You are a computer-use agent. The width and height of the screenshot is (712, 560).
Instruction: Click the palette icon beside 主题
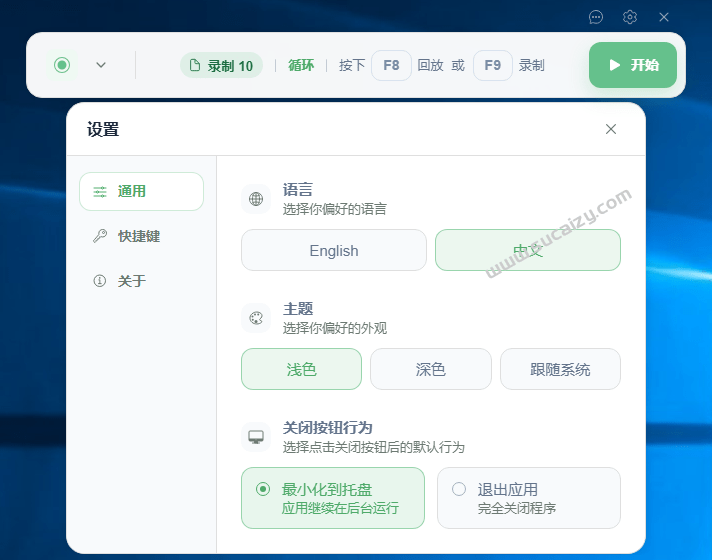click(256, 318)
